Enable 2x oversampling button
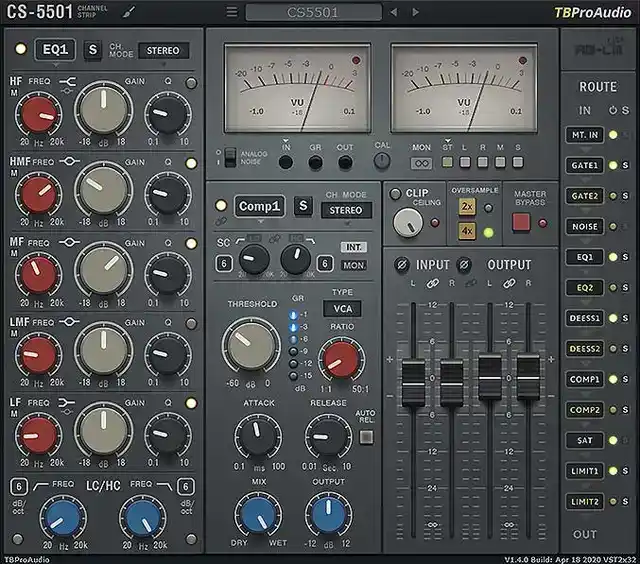Image resolution: width=640 pixels, height=564 pixels. 467,207
